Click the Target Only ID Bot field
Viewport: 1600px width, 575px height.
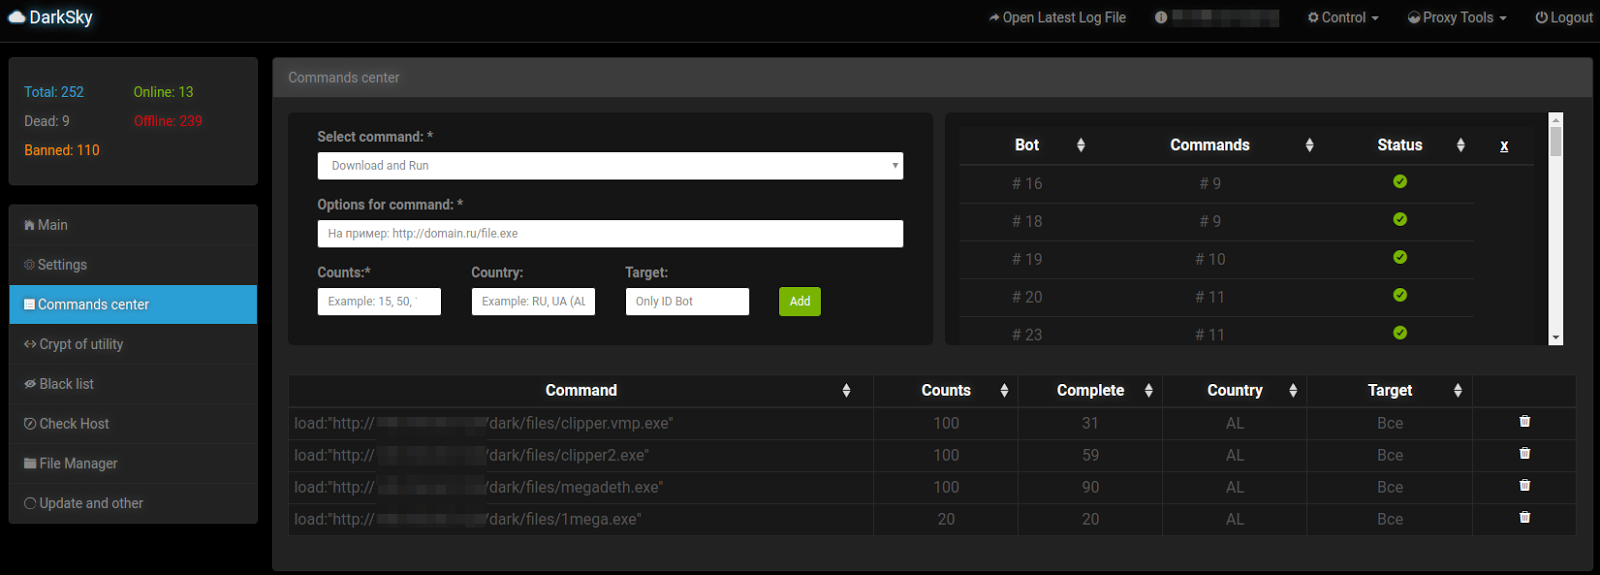[x=687, y=302]
